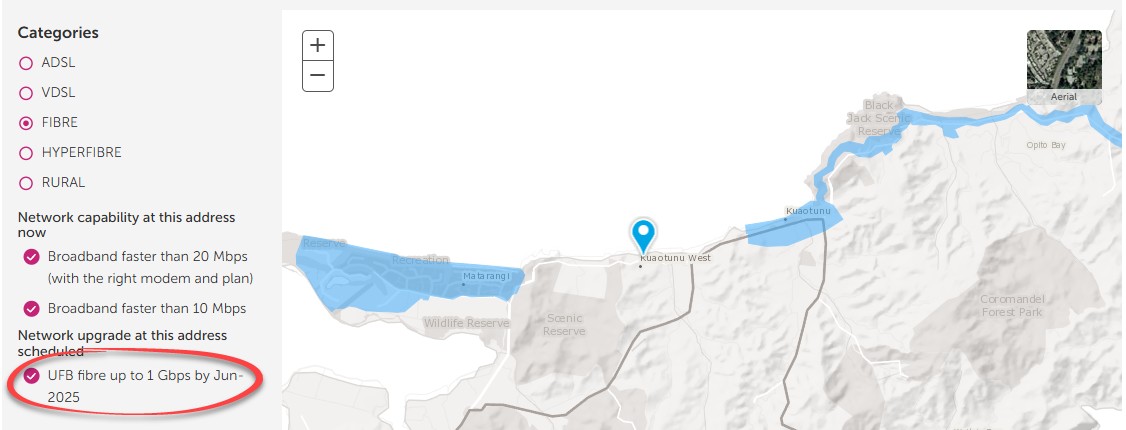This screenshot has height=430, width=1126.
Task: Toggle Broadband faster than 10 Mbps check
Action: point(32,309)
